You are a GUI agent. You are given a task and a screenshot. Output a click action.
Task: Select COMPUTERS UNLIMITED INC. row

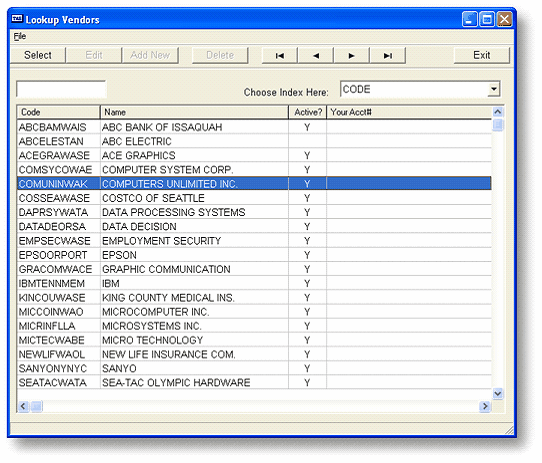(x=254, y=184)
